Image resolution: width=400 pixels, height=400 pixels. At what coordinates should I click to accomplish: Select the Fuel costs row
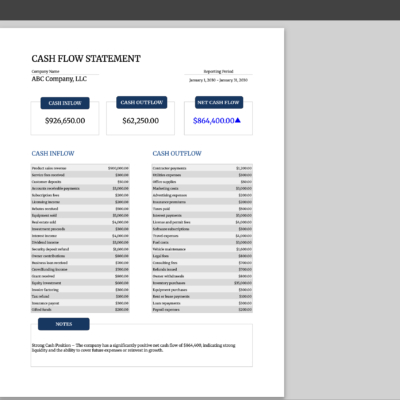point(202,242)
